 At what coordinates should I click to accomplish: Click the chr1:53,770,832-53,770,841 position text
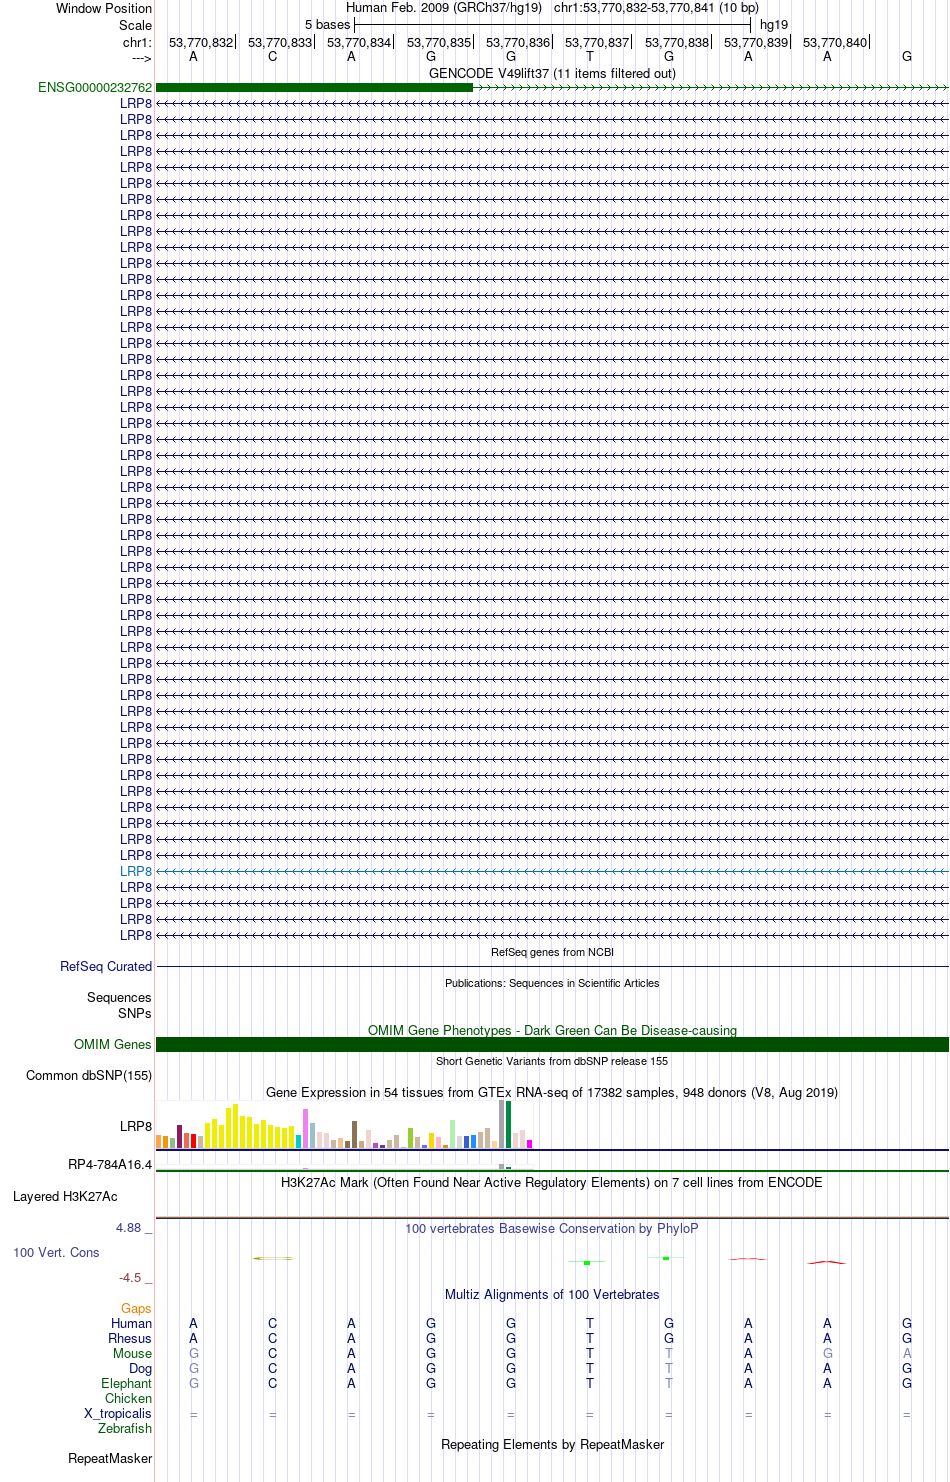point(656,8)
